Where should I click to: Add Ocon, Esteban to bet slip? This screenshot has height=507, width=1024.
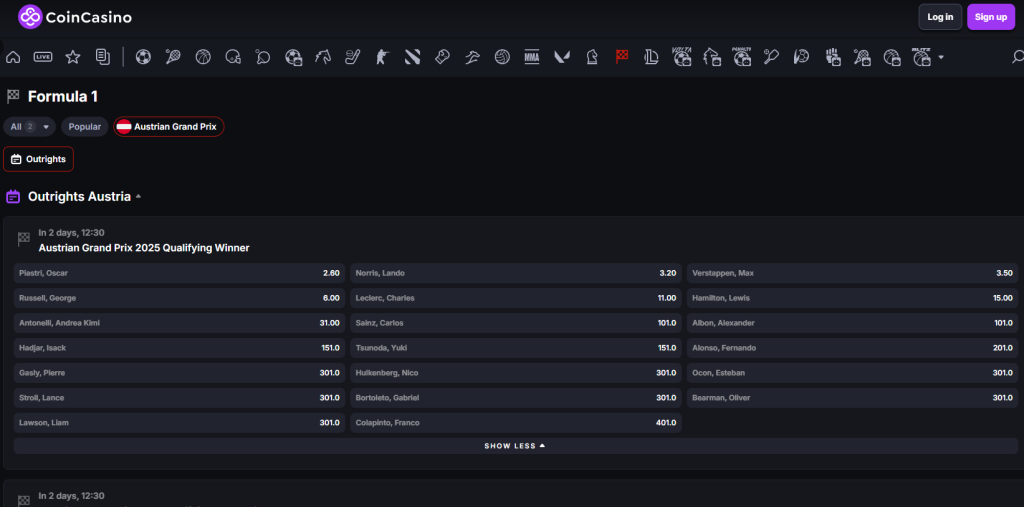(852, 372)
